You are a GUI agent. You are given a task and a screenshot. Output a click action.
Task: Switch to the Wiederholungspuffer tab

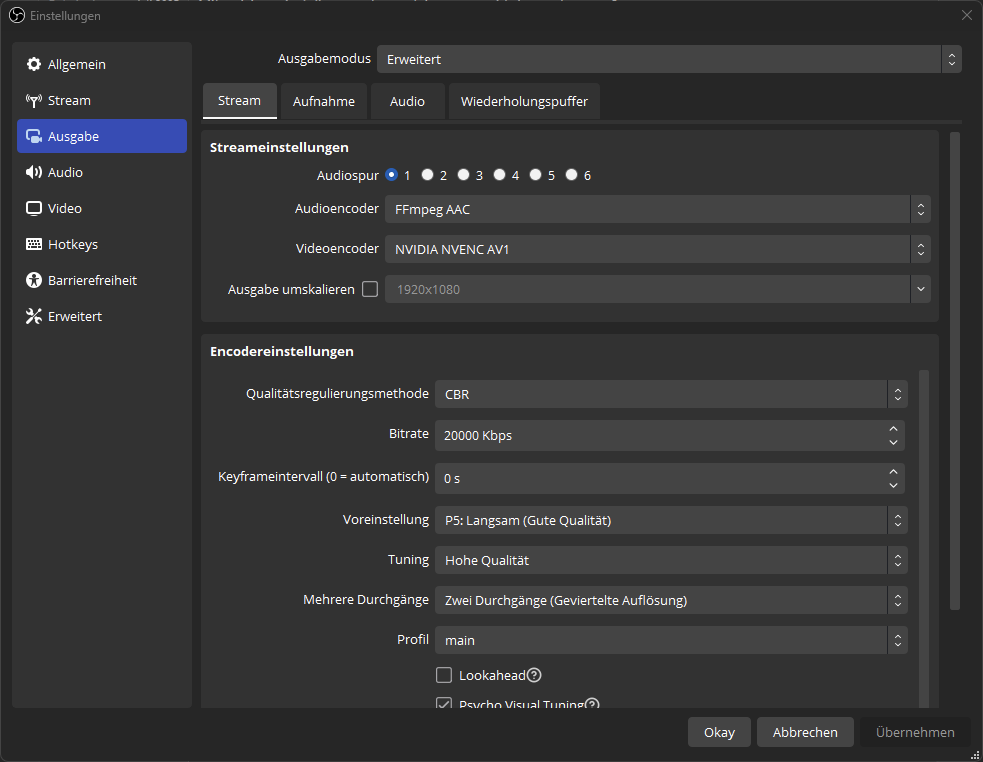point(524,101)
